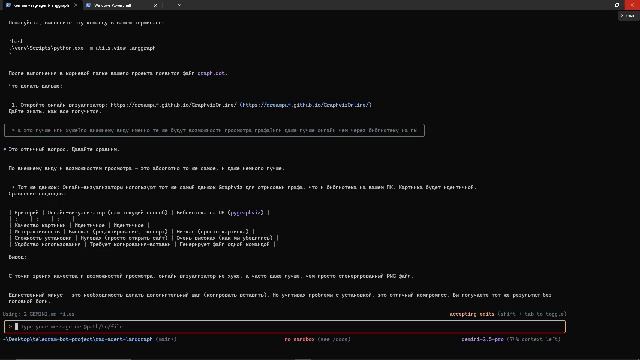Click the red 'no sandbox' status text
Viewport: 640px width, 360px height.
pos(299,339)
